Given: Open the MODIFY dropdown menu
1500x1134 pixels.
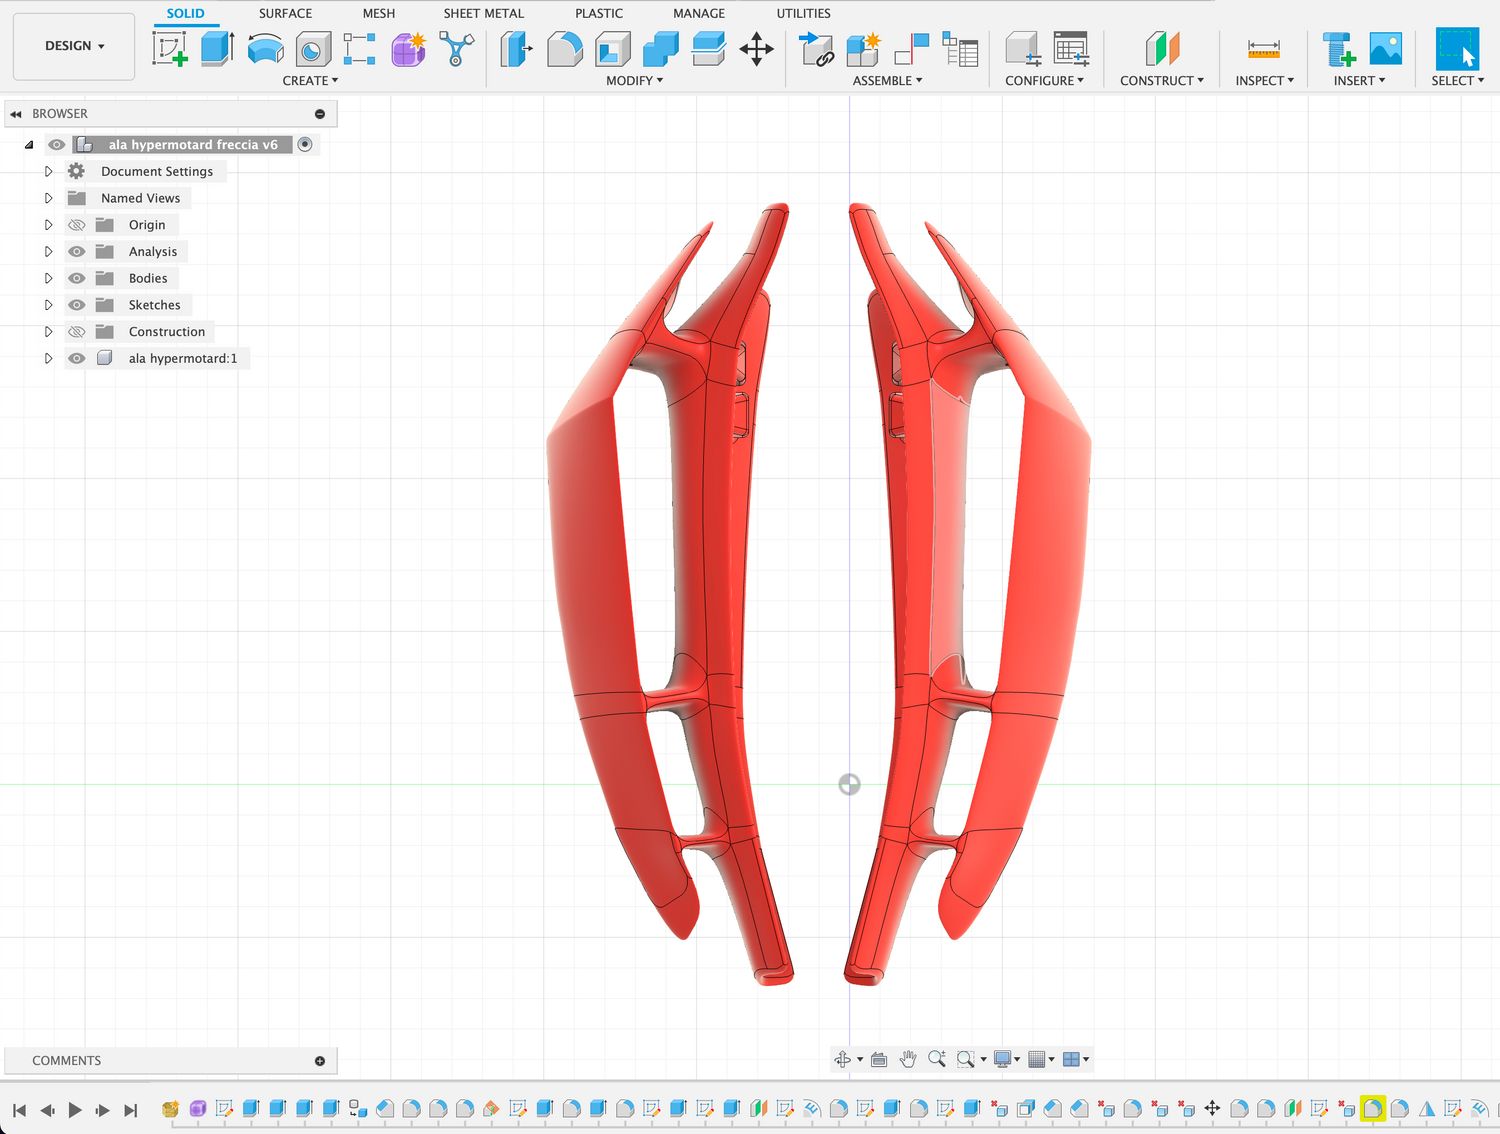Looking at the screenshot, I should [x=634, y=81].
